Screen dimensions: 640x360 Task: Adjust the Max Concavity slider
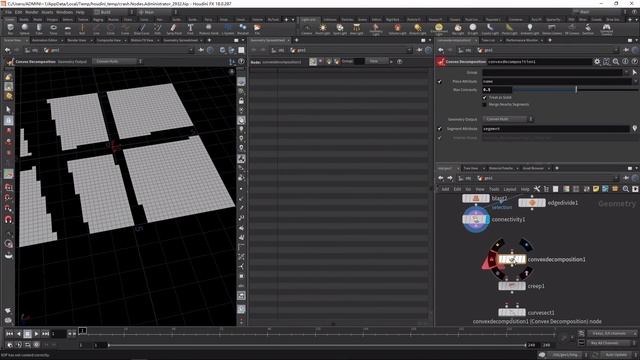[x=576, y=89]
